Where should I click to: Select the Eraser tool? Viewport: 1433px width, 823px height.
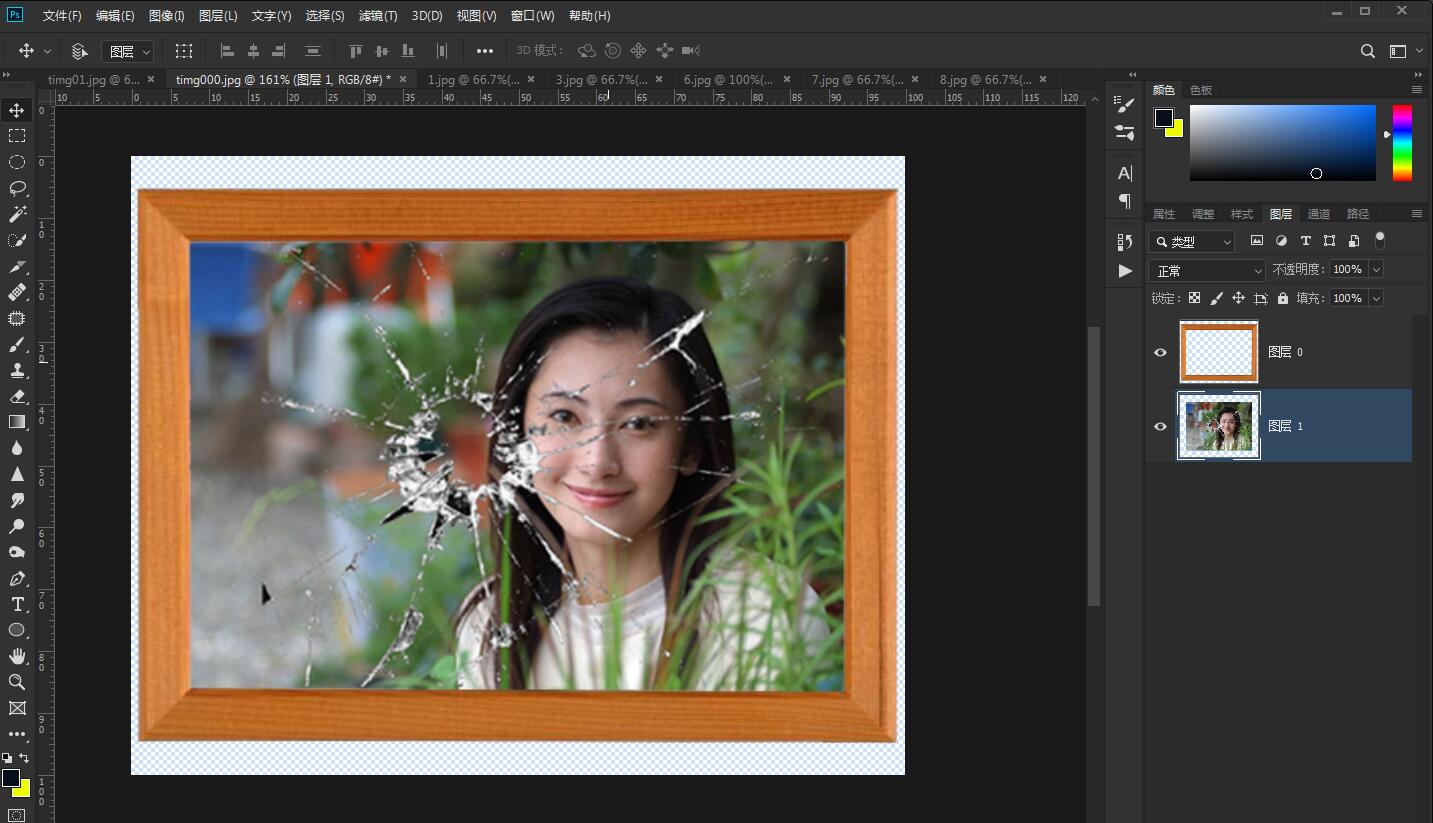coord(17,396)
